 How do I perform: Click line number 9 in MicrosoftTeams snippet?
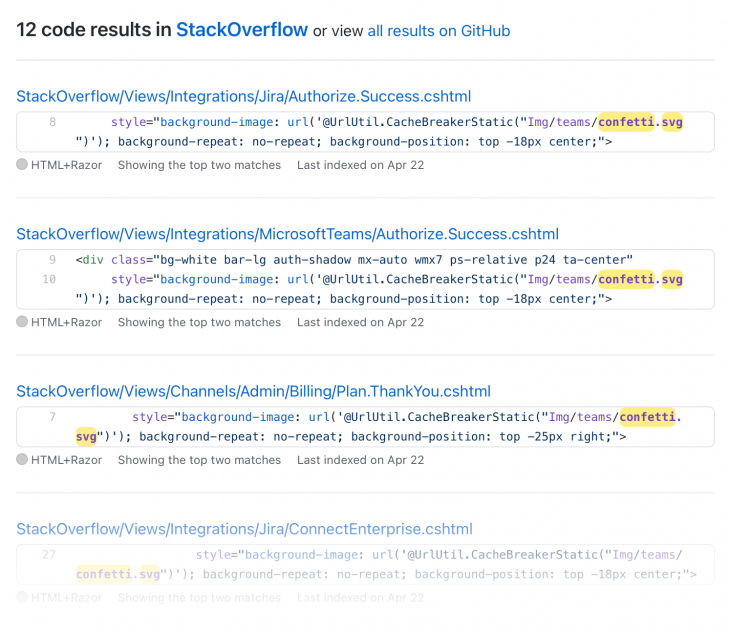point(52,260)
